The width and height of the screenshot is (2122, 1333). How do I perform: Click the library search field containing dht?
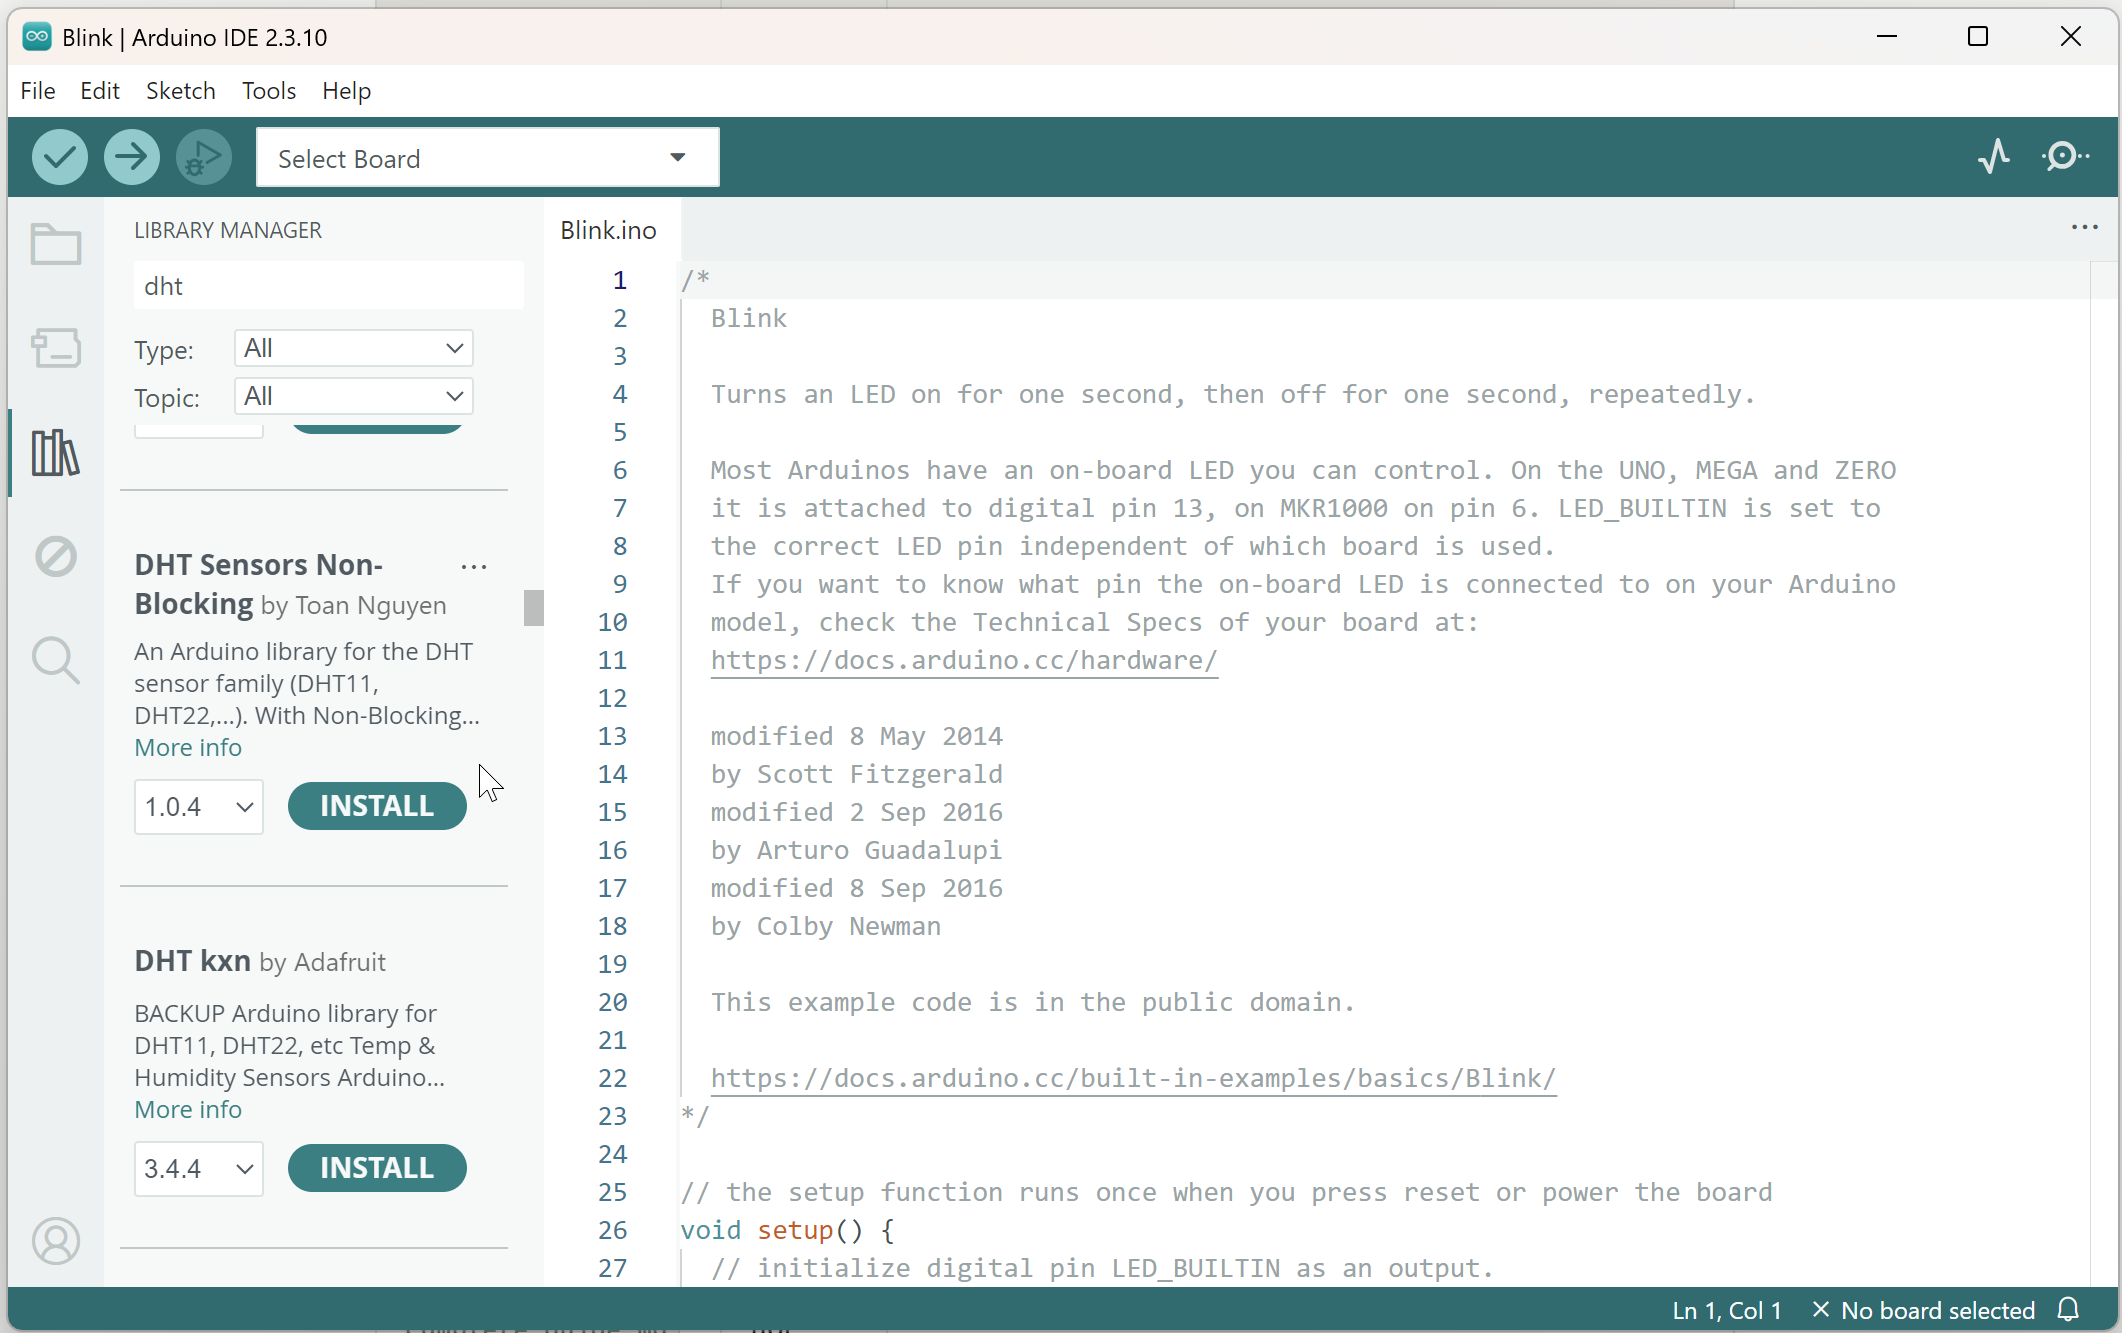point(328,286)
